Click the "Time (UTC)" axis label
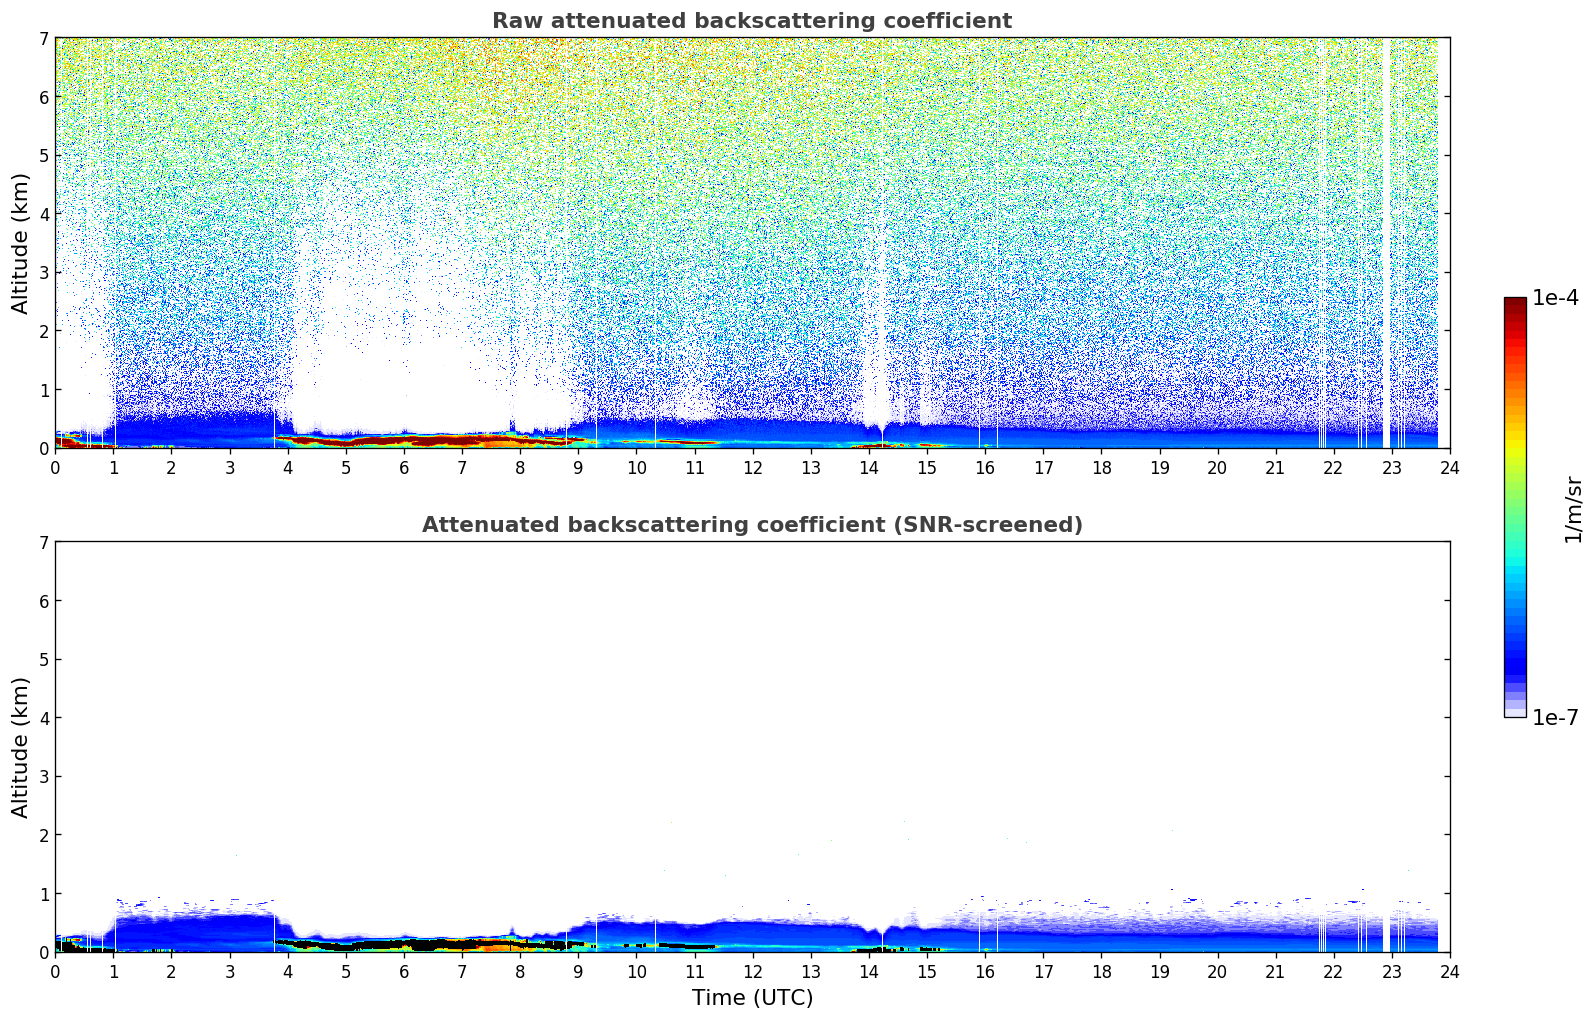The image size is (1595, 1020). (752, 998)
